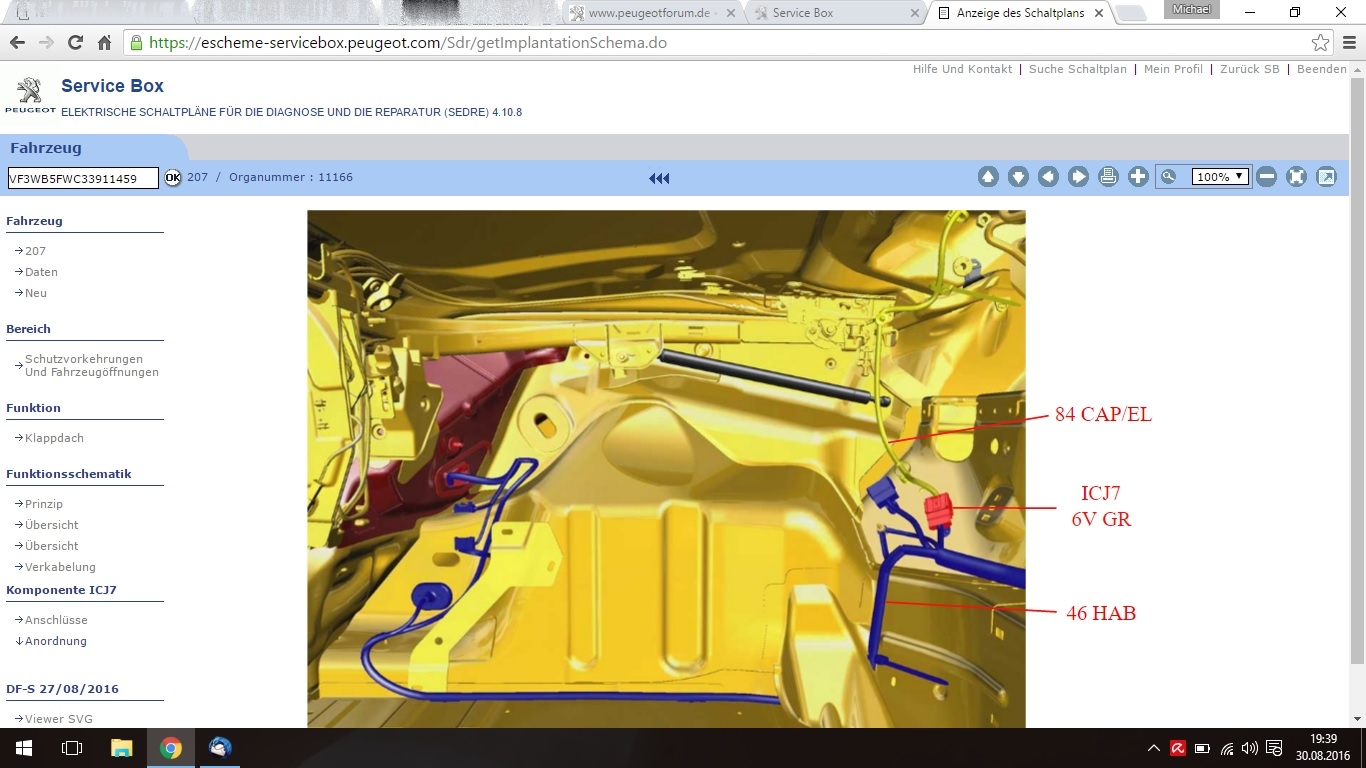Image resolution: width=1366 pixels, height=768 pixels.
Task: Open Anschlüsse under Komponente ICJ7
Action: (x=56, y=620)
